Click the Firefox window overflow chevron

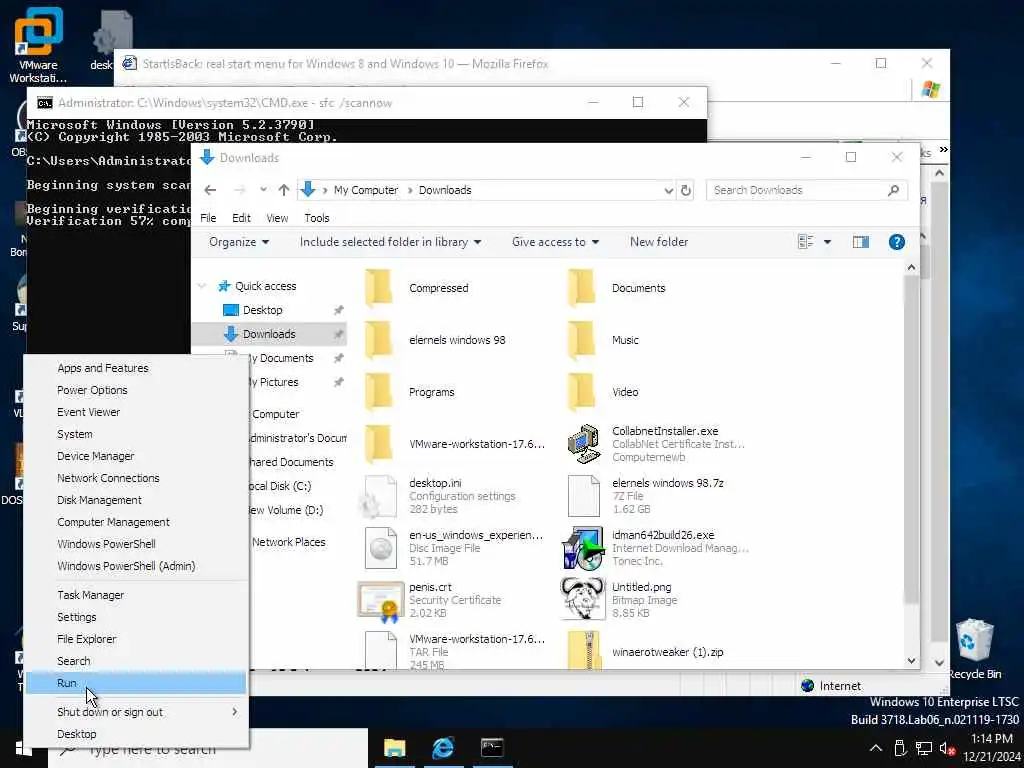click(943, 150)
